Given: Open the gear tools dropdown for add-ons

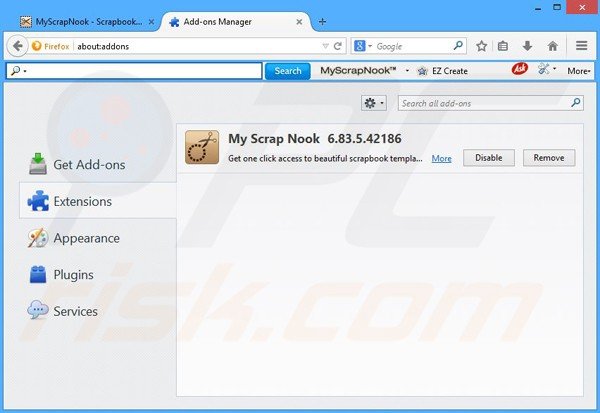Looking at the screenshot, I should 374,103.
